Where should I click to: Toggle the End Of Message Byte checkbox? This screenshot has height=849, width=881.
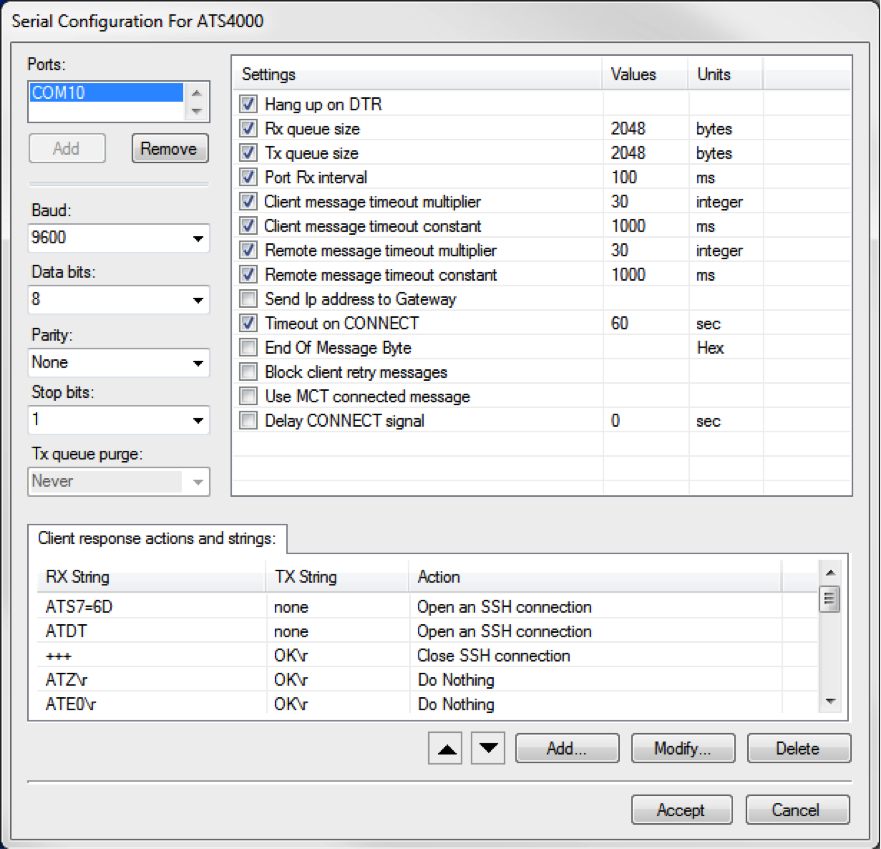pos(249,348)
